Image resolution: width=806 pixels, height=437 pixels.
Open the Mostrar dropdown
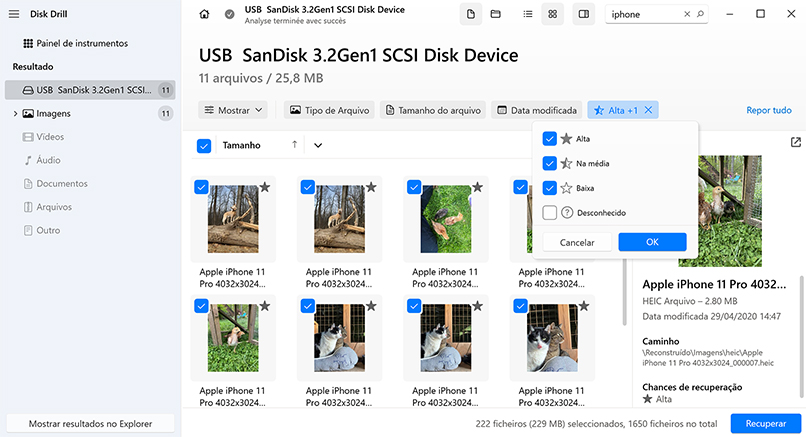pyautogui.click(x=234, y=110)
